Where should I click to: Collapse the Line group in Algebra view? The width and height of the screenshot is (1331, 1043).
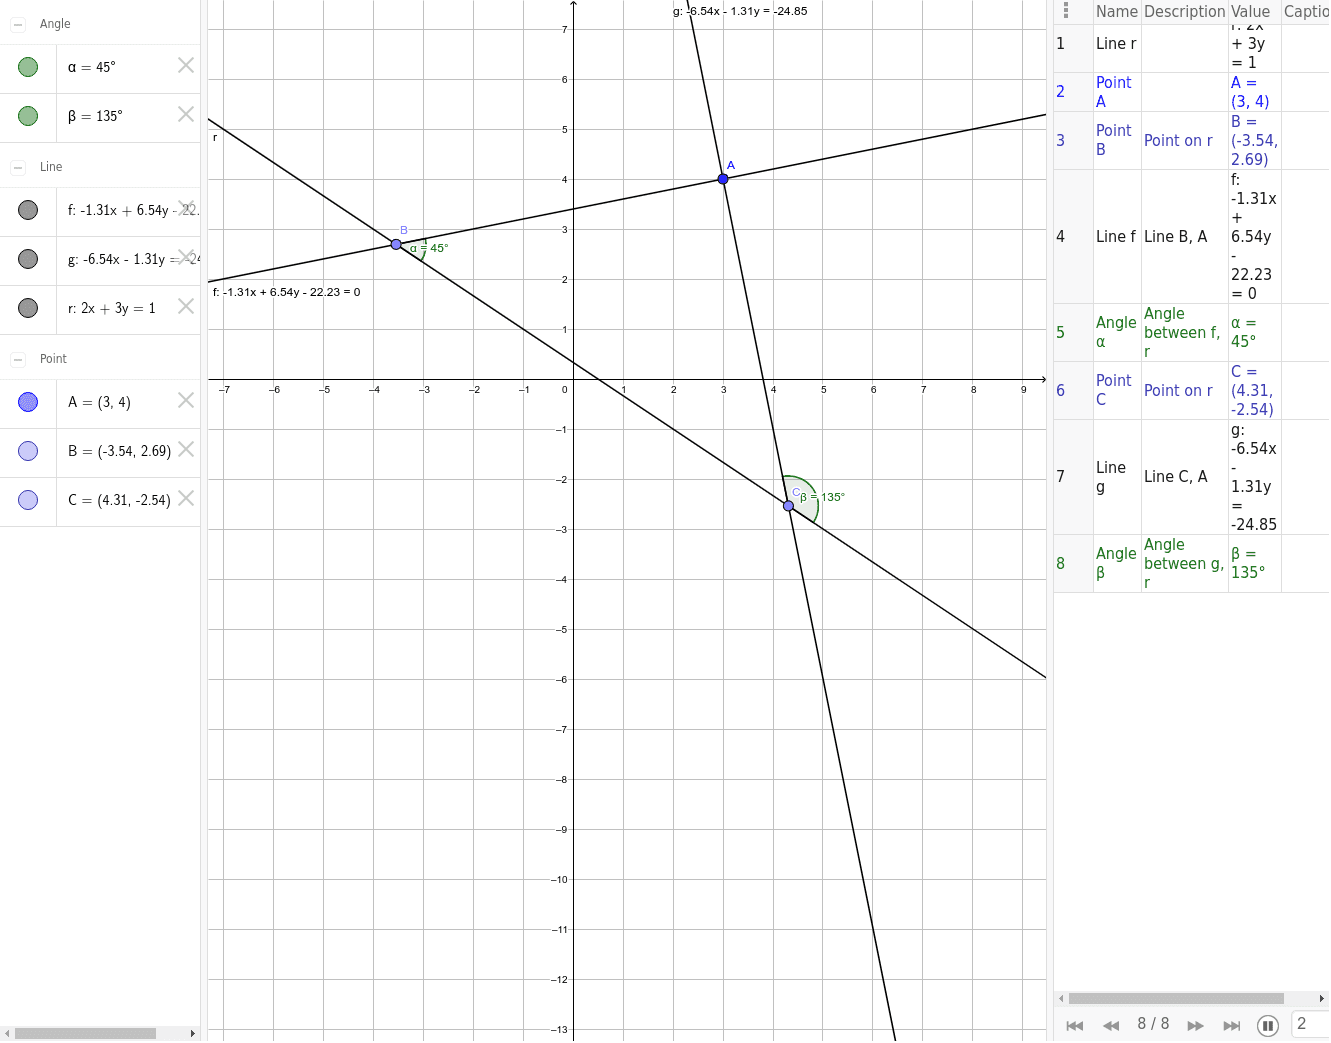coord(18,167)
